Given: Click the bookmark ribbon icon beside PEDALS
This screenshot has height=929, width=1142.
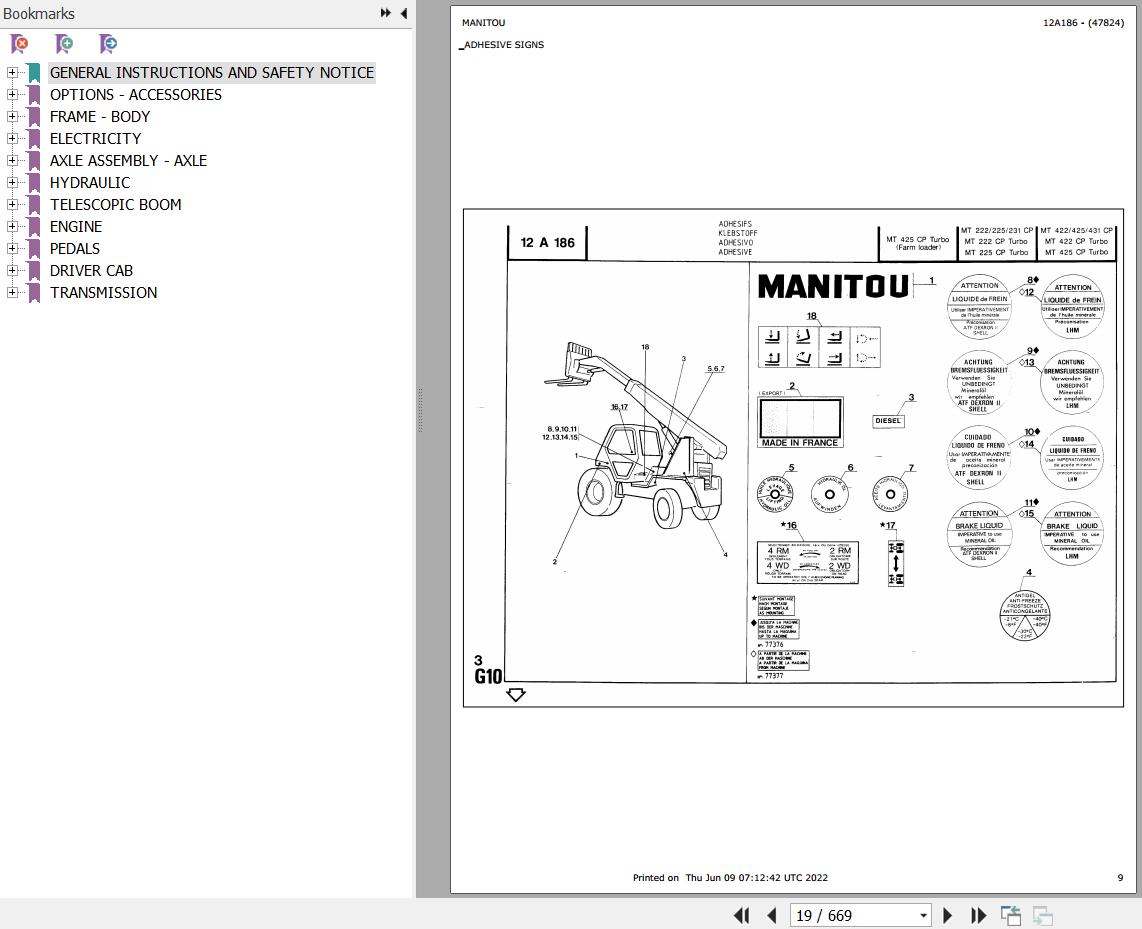Looking at the screenshot, I should 34,249.
